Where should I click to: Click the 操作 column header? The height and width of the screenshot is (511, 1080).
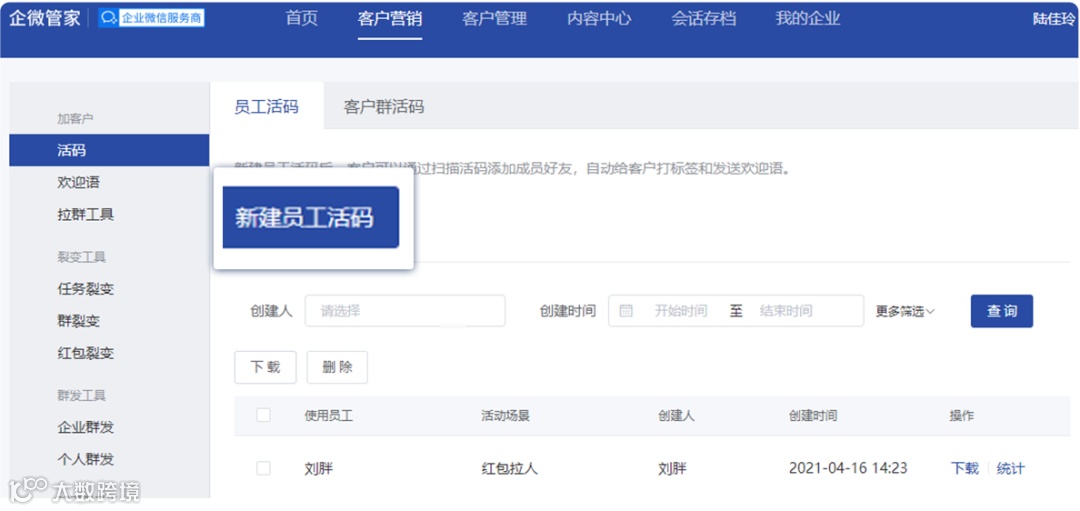pos(962,416)
